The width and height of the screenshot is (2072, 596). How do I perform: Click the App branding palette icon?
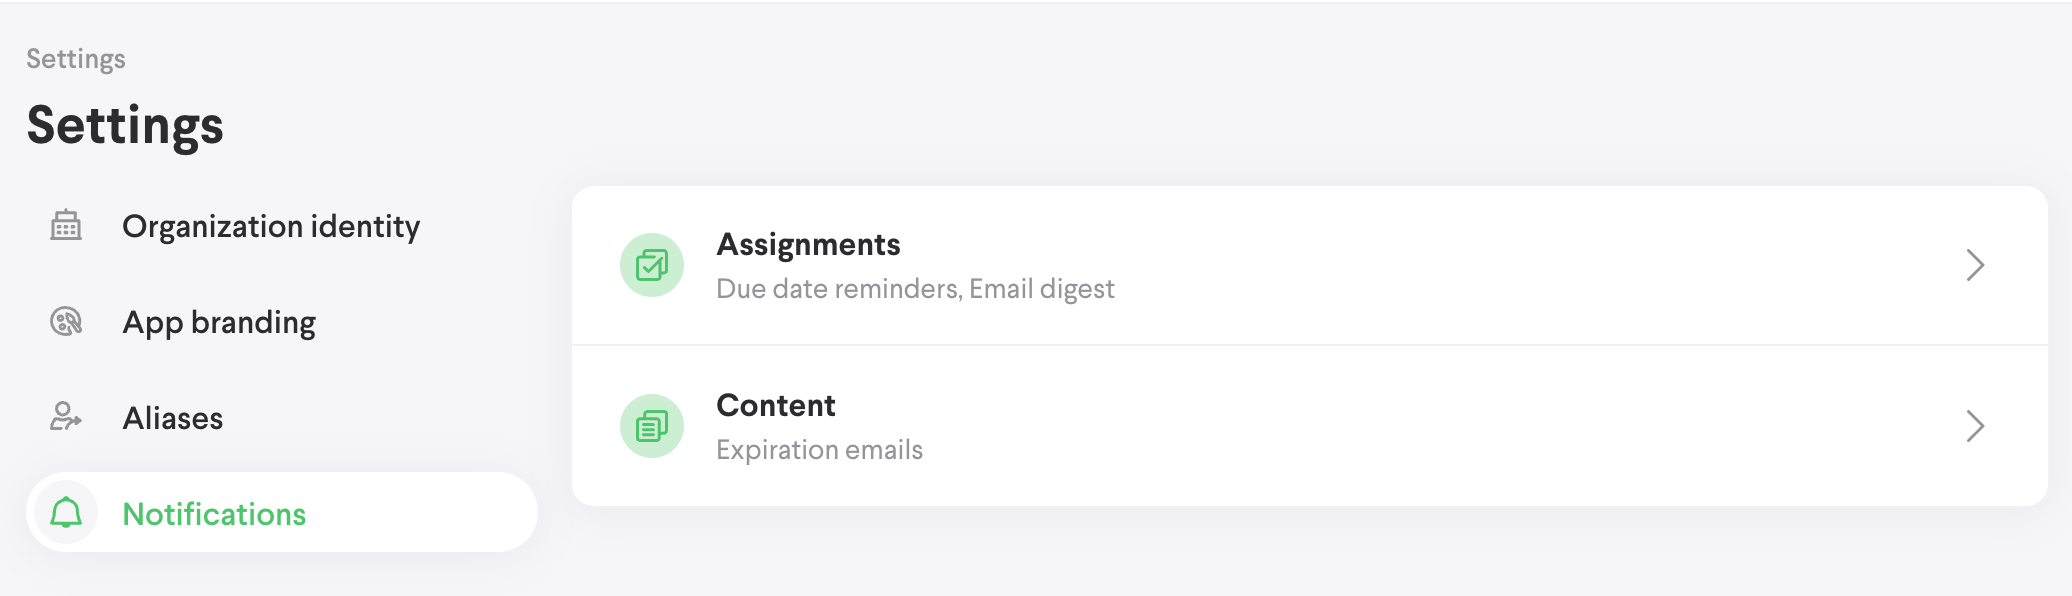coord(66,322)
